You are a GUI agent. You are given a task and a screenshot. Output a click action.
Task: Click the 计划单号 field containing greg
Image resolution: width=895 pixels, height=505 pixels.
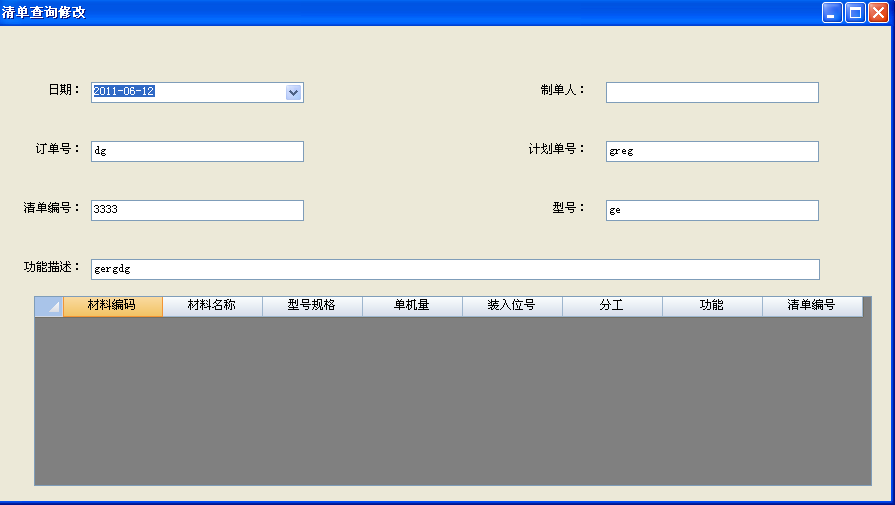coord(712,151)
